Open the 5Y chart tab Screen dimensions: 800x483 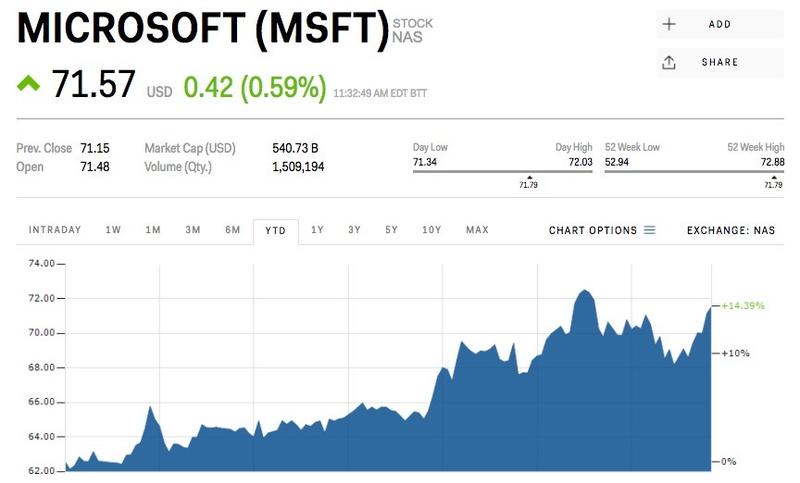[x=391, y=230]
